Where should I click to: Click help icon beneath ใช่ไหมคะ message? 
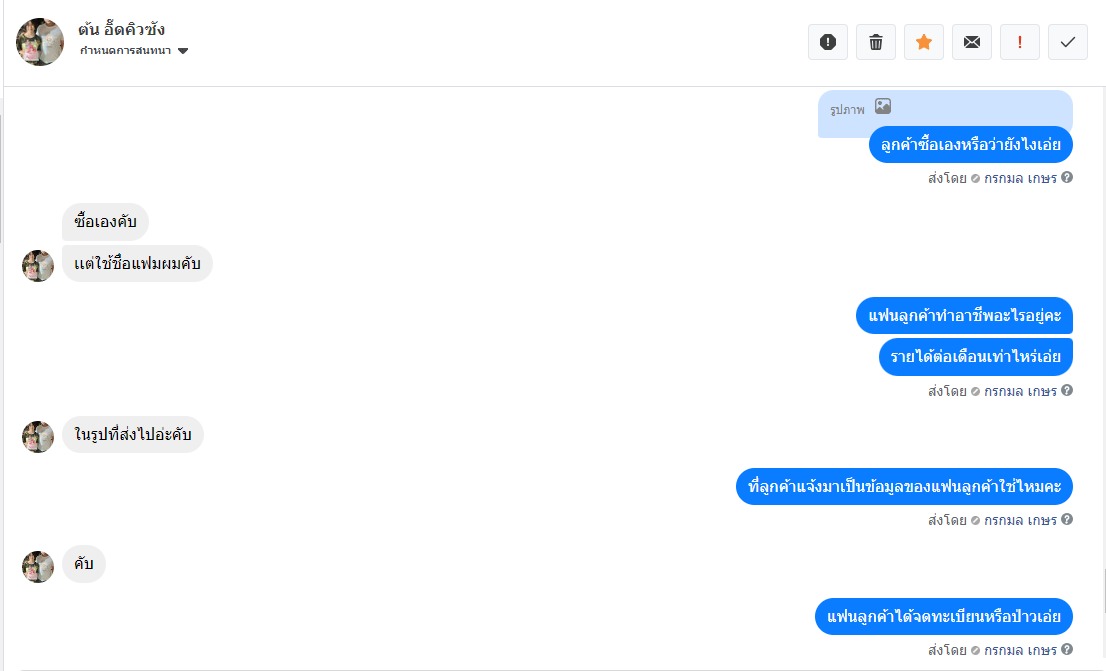coord(1066,519)
